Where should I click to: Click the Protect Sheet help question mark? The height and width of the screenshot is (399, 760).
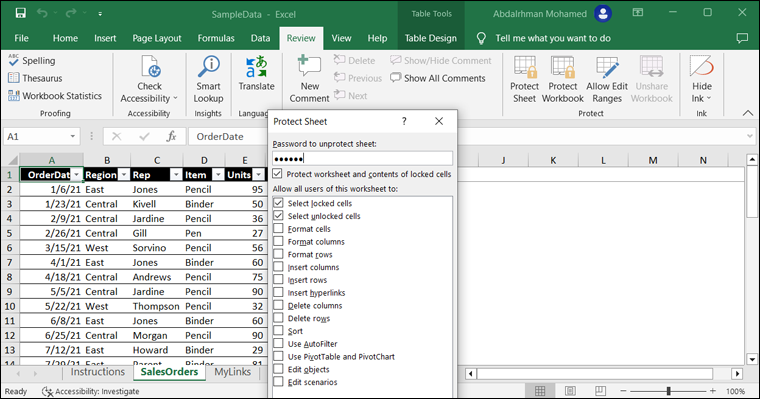(x=404, y=121)
